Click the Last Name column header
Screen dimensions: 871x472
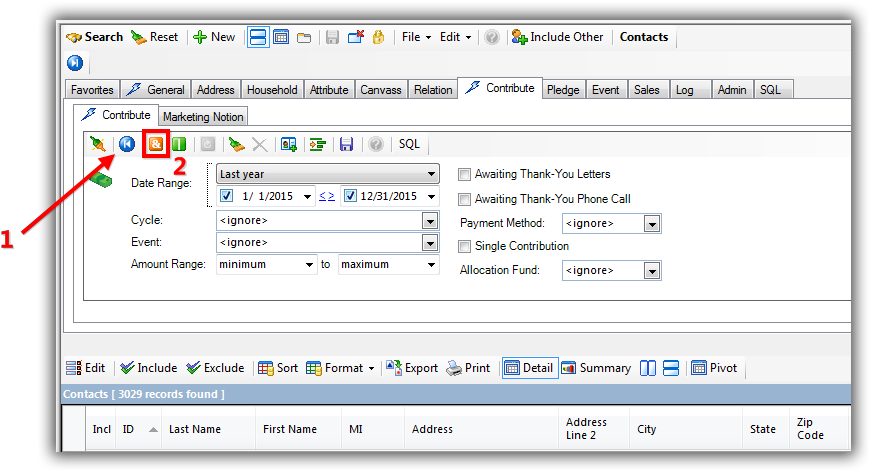pos(194,429)
